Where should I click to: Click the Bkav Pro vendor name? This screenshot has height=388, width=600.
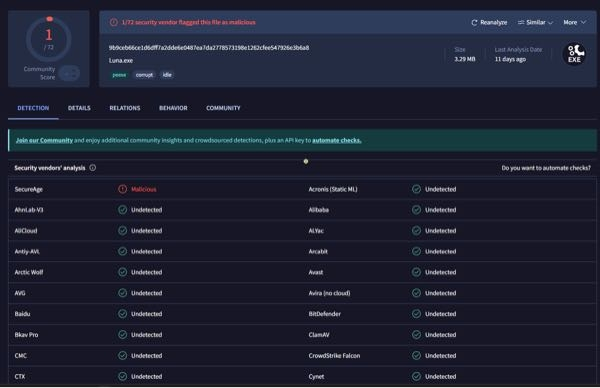(x=26, y=335)
